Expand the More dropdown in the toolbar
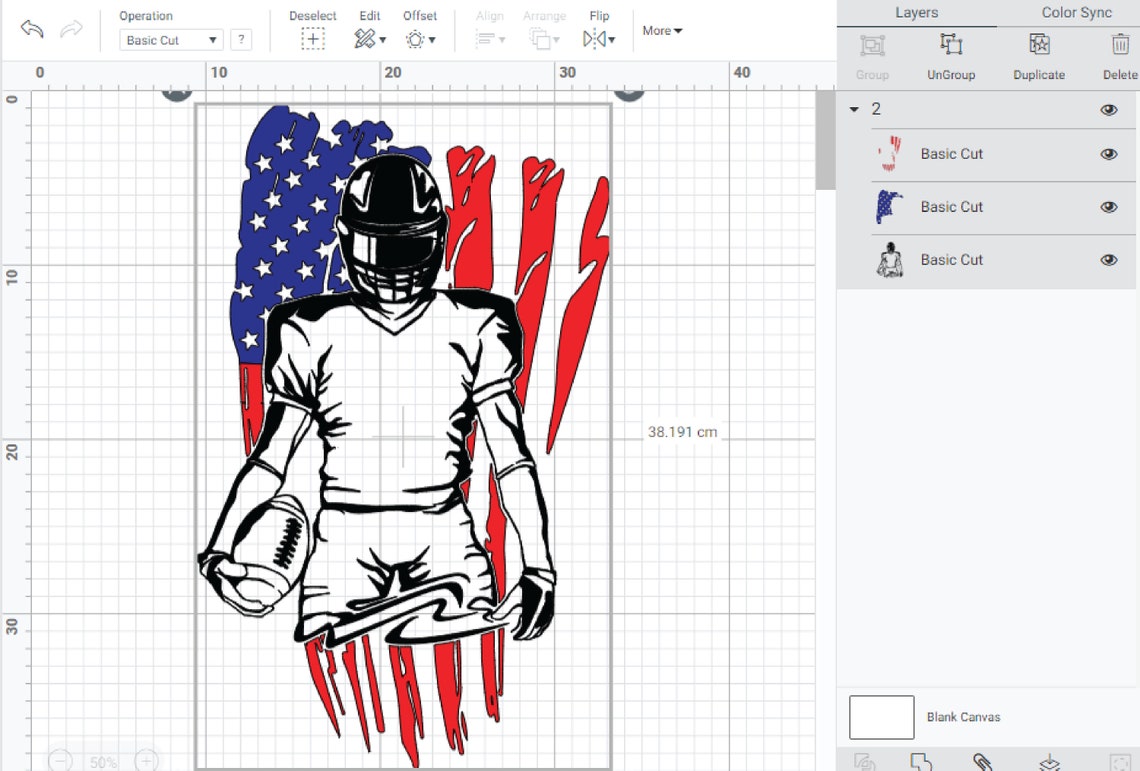1140x771 pixels. [x=661, y=31]
